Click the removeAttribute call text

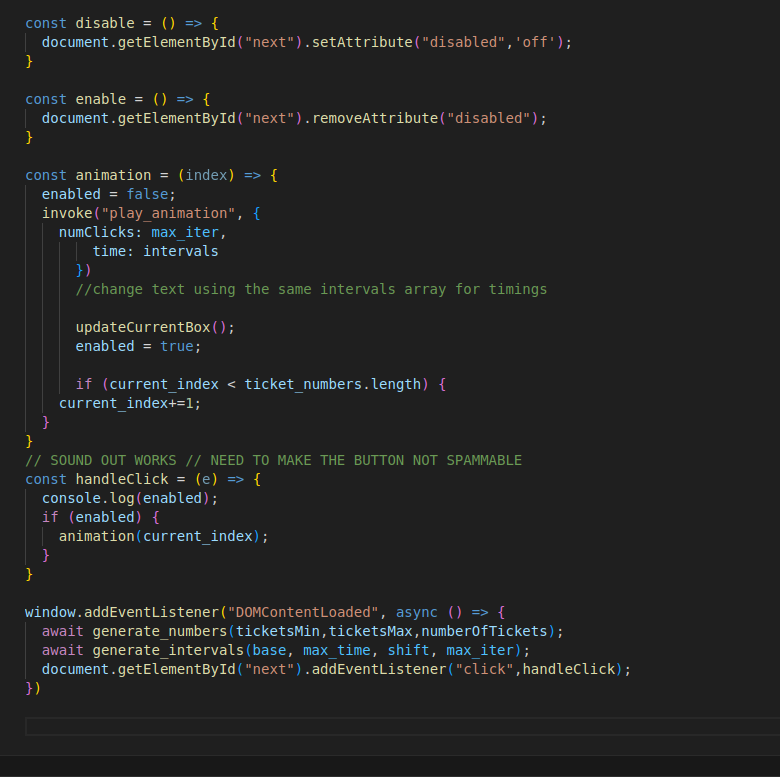(x=375, y=118)
